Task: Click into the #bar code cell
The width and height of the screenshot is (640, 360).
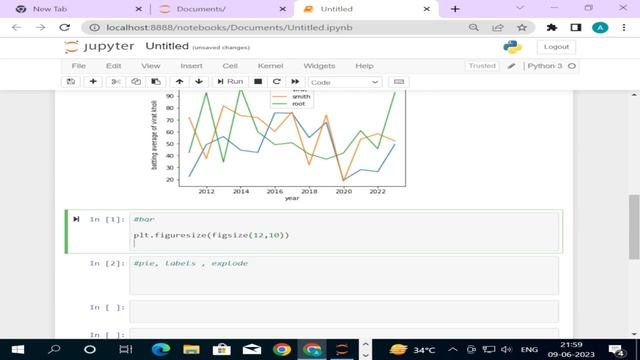Action: tap(344, 231)
